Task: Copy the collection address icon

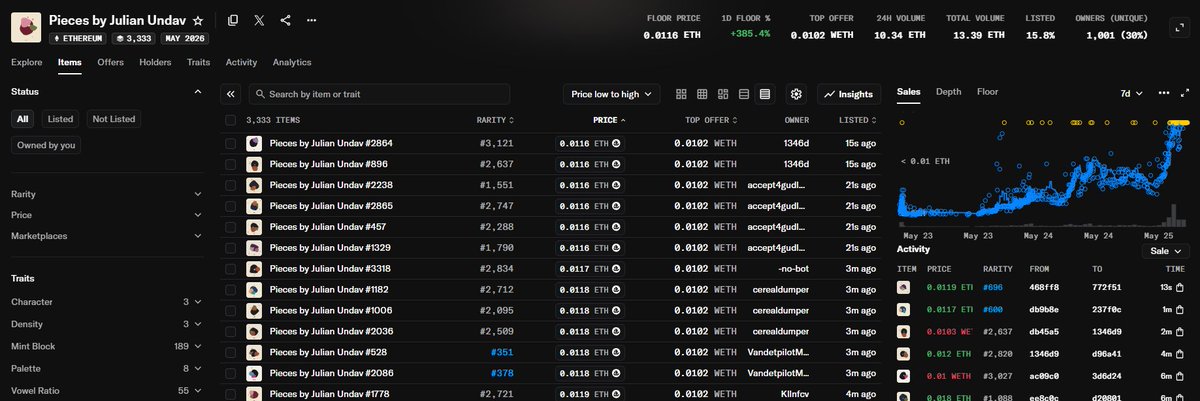Action: coord(233,20)
